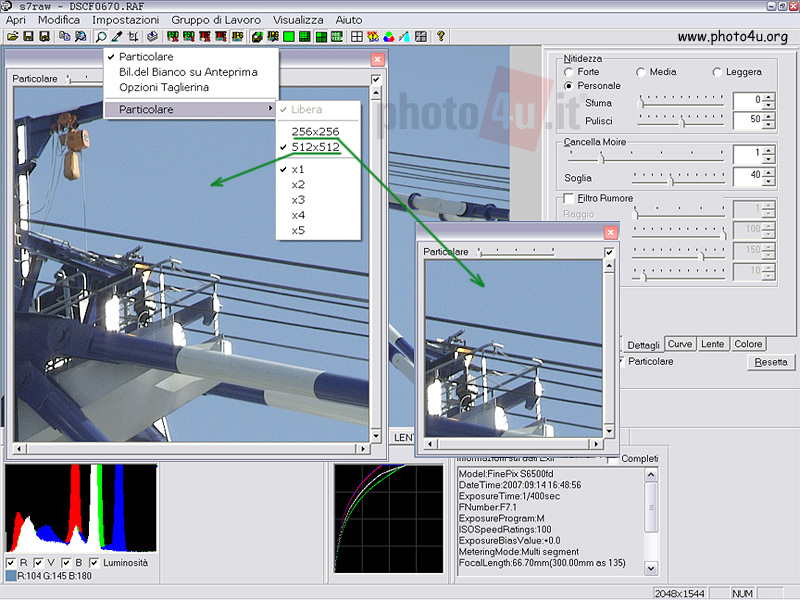Close the large Particolare window
The image size is (800, 600).
pyautogui.click(x=377, y=60)
